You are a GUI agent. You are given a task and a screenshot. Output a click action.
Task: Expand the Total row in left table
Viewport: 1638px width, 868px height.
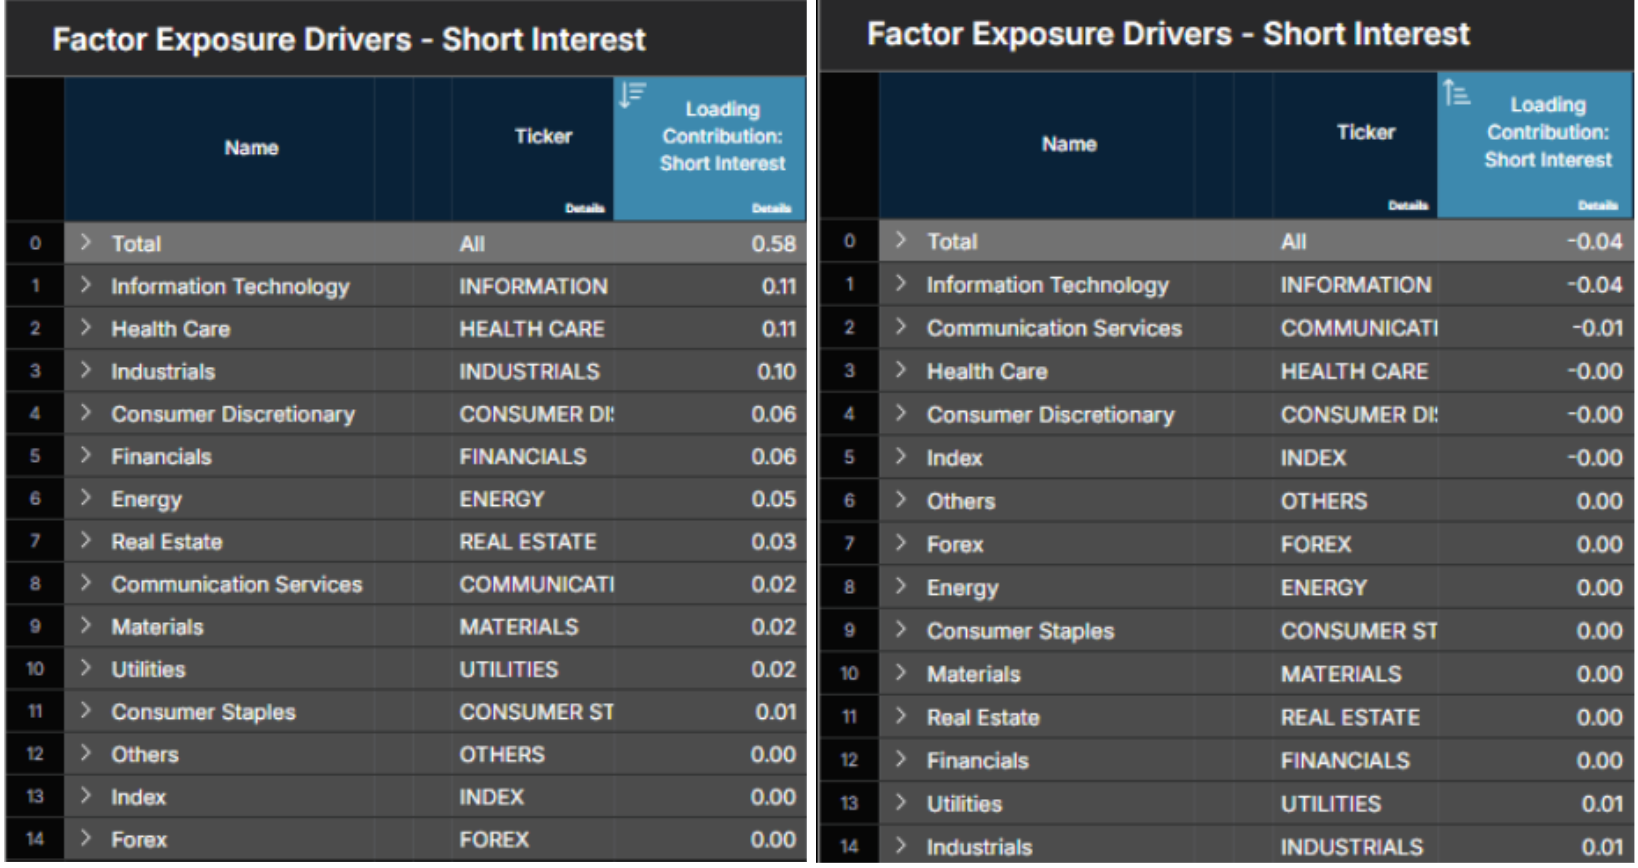pyautogui.click(x=86, y=243)
